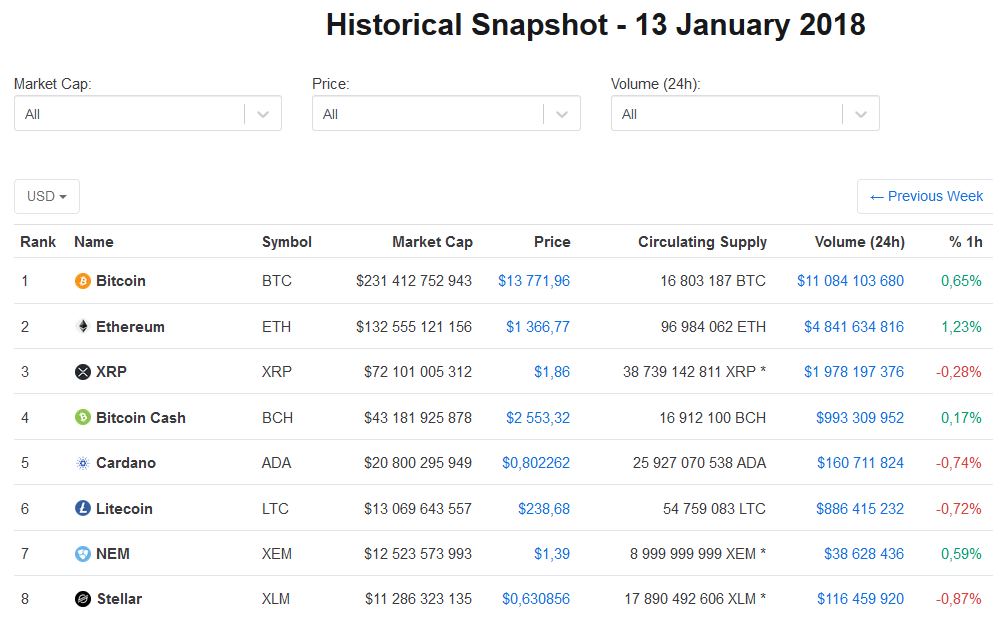Viewport: 993px width, 618px height.
Task: Sort the table by Rank column
Action: (38, 242)
